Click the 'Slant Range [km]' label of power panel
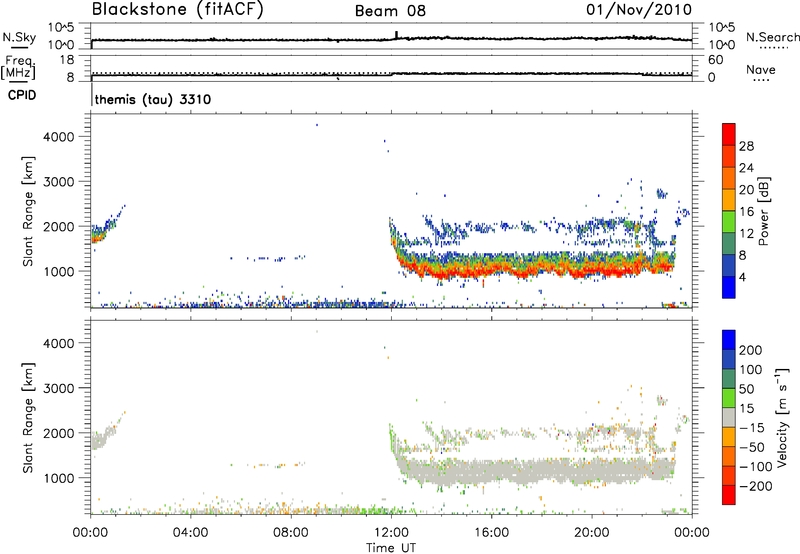 click(x=28, y=211)
